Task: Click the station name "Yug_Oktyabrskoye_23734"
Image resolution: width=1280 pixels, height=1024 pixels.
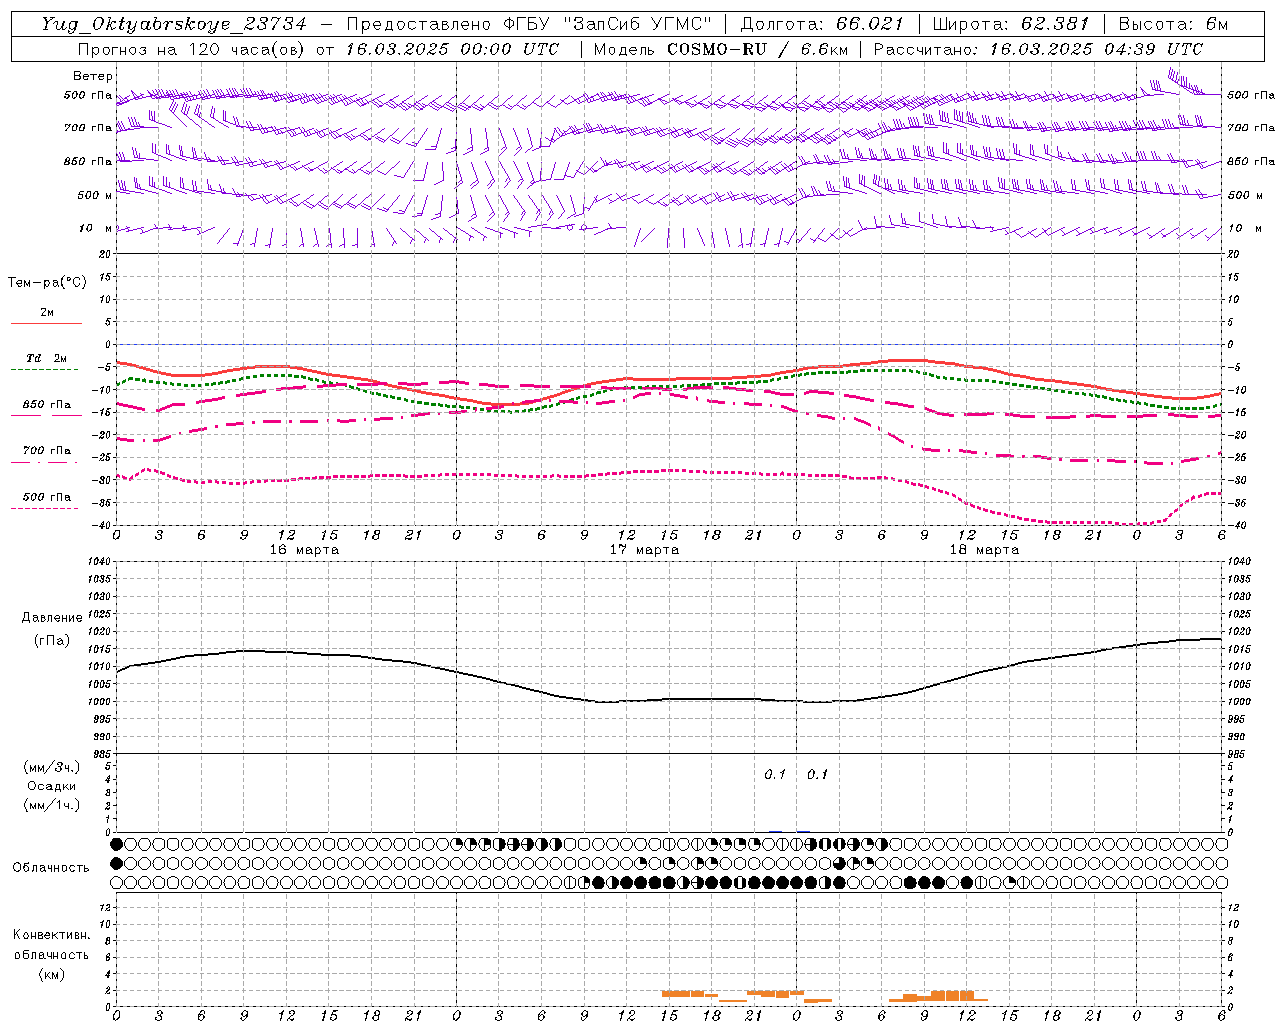Action: click(174, 24)
